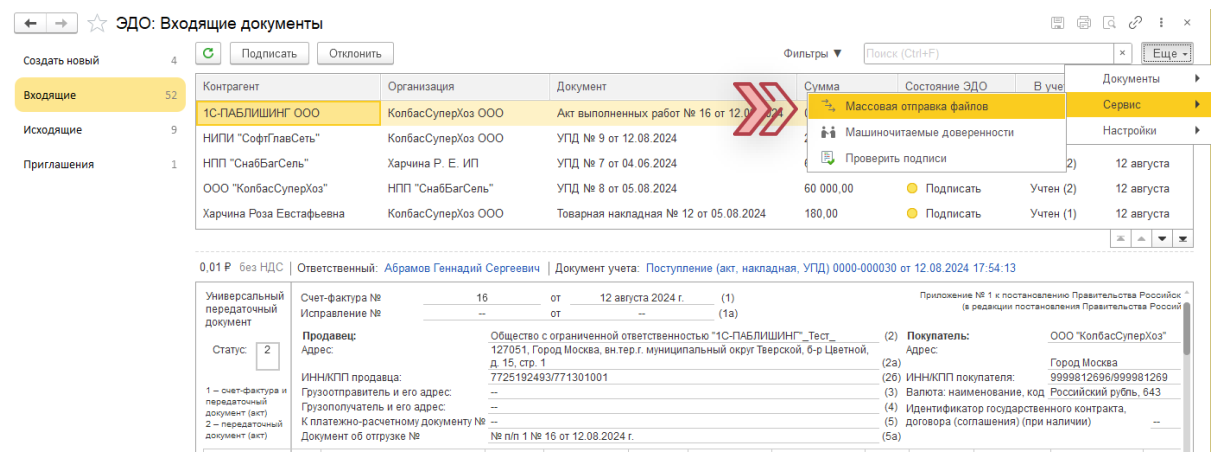Open the Абрамов Геннадий Сергеевич link
The height and width of the screenshot is (462, 1222).
[x=462, y=268]
